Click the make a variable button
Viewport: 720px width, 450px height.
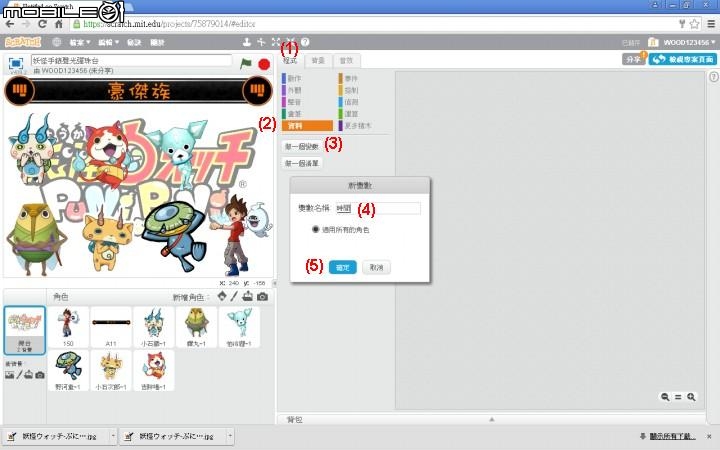tap(302, 146)
